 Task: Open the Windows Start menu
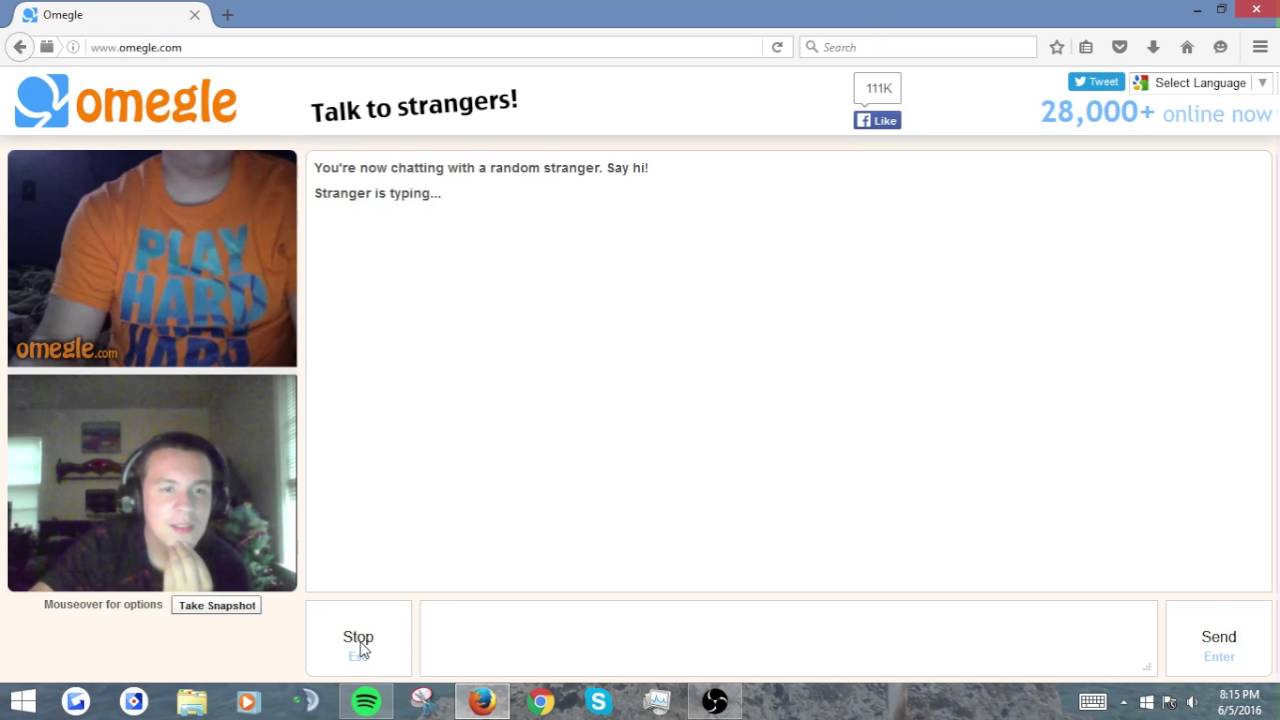(23, 702)
